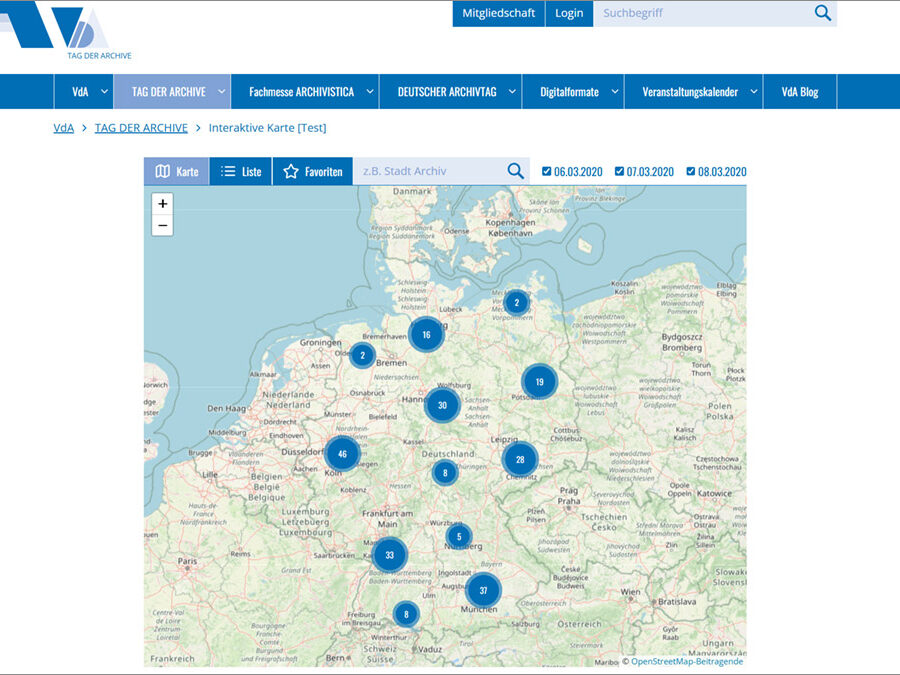Toggle the 07.03.2020 date checkbox

(x=619, y=171)
